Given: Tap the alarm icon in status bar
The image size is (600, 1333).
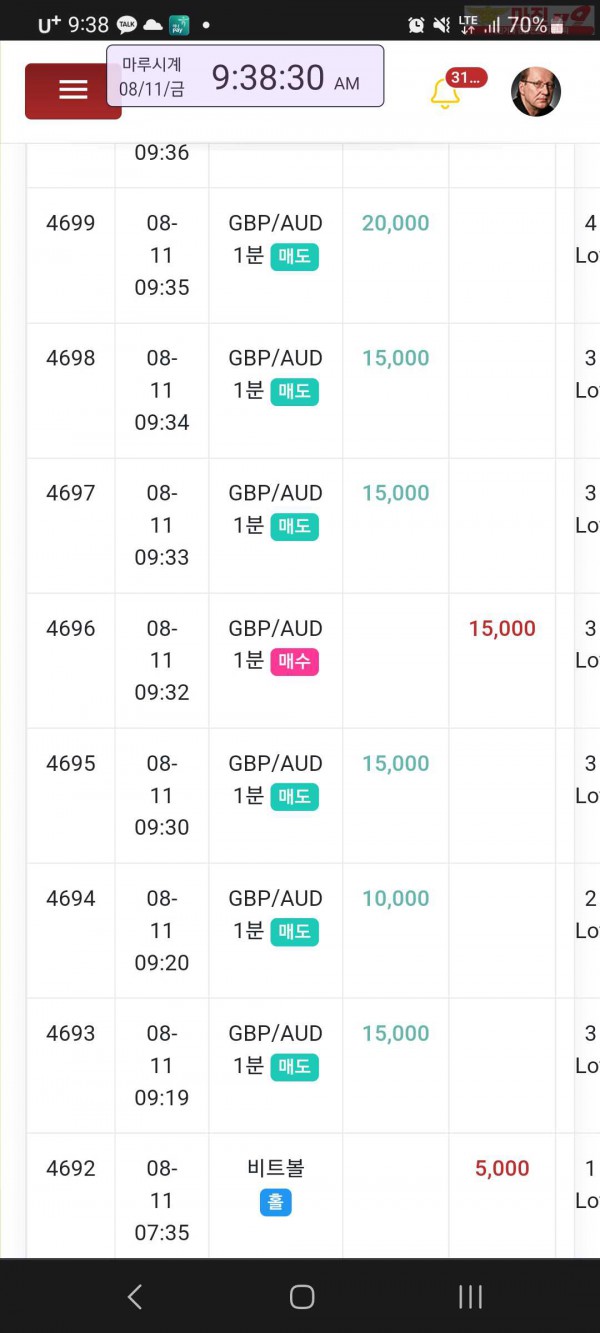Looking at the screenshot, I should 417,25.
